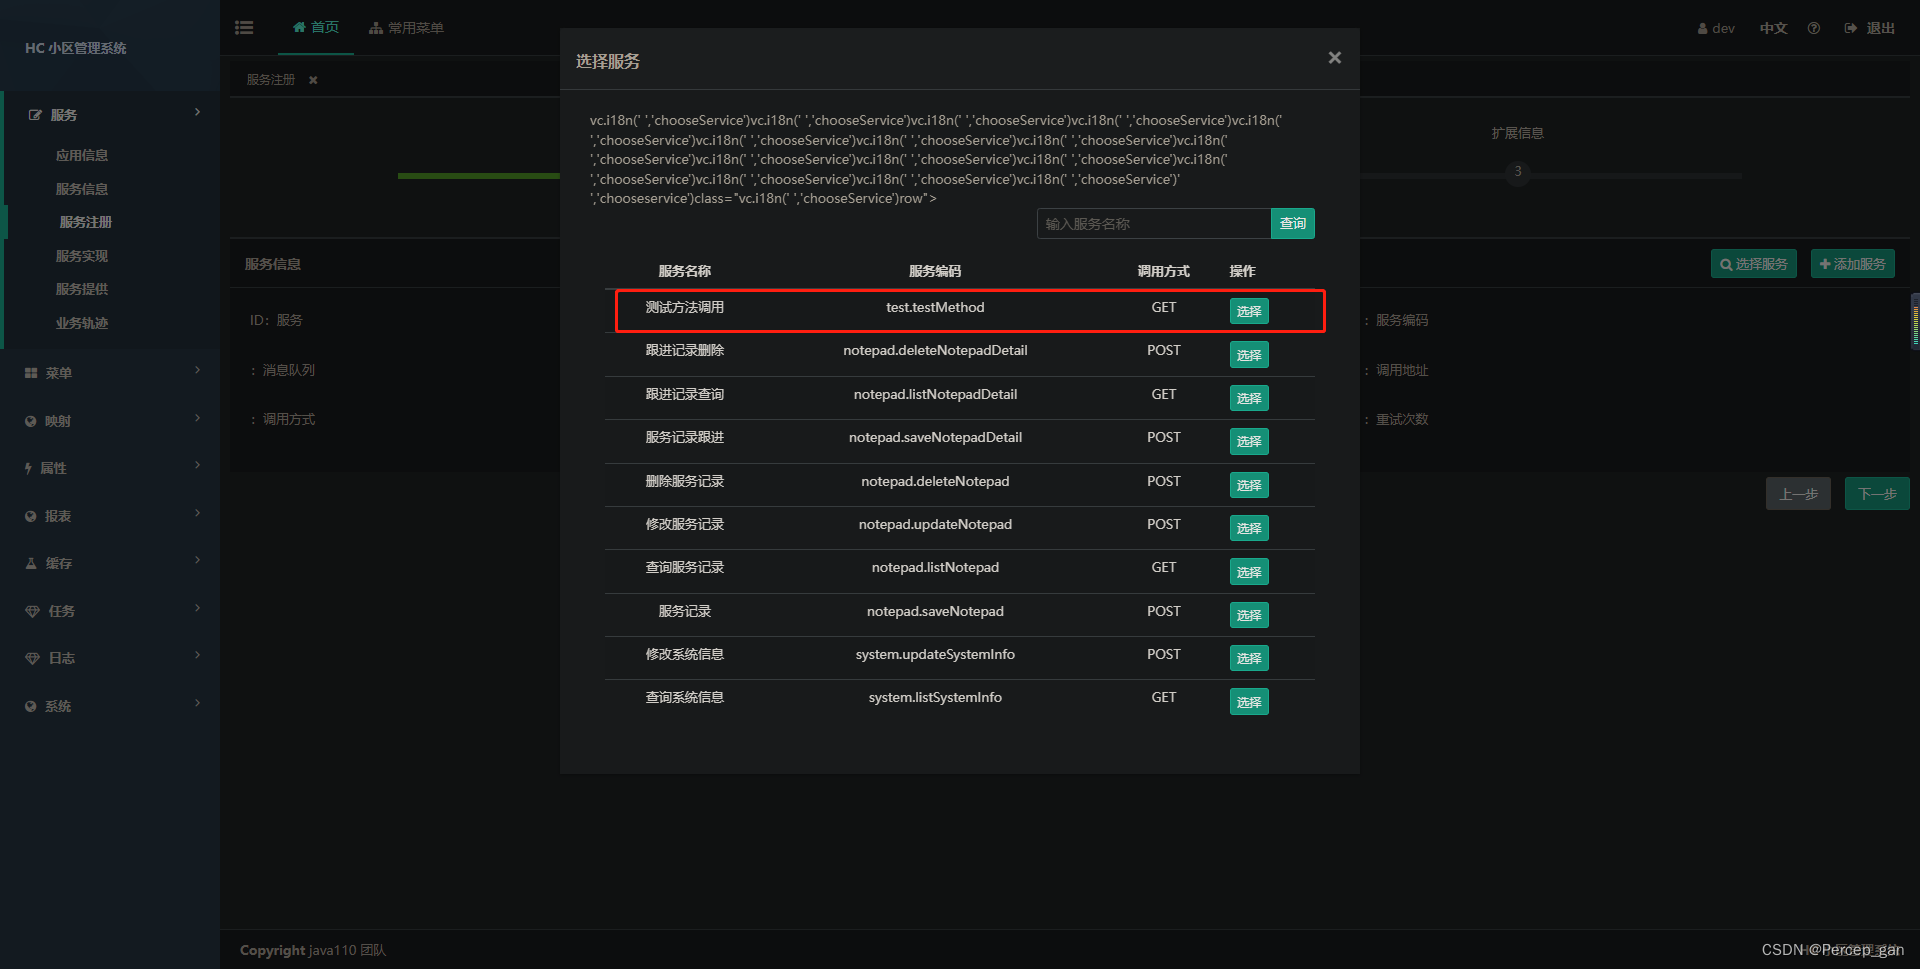Click the HC小区管理系统 logo title
The image size is (1920, 969).
click(x=76, y=48)
